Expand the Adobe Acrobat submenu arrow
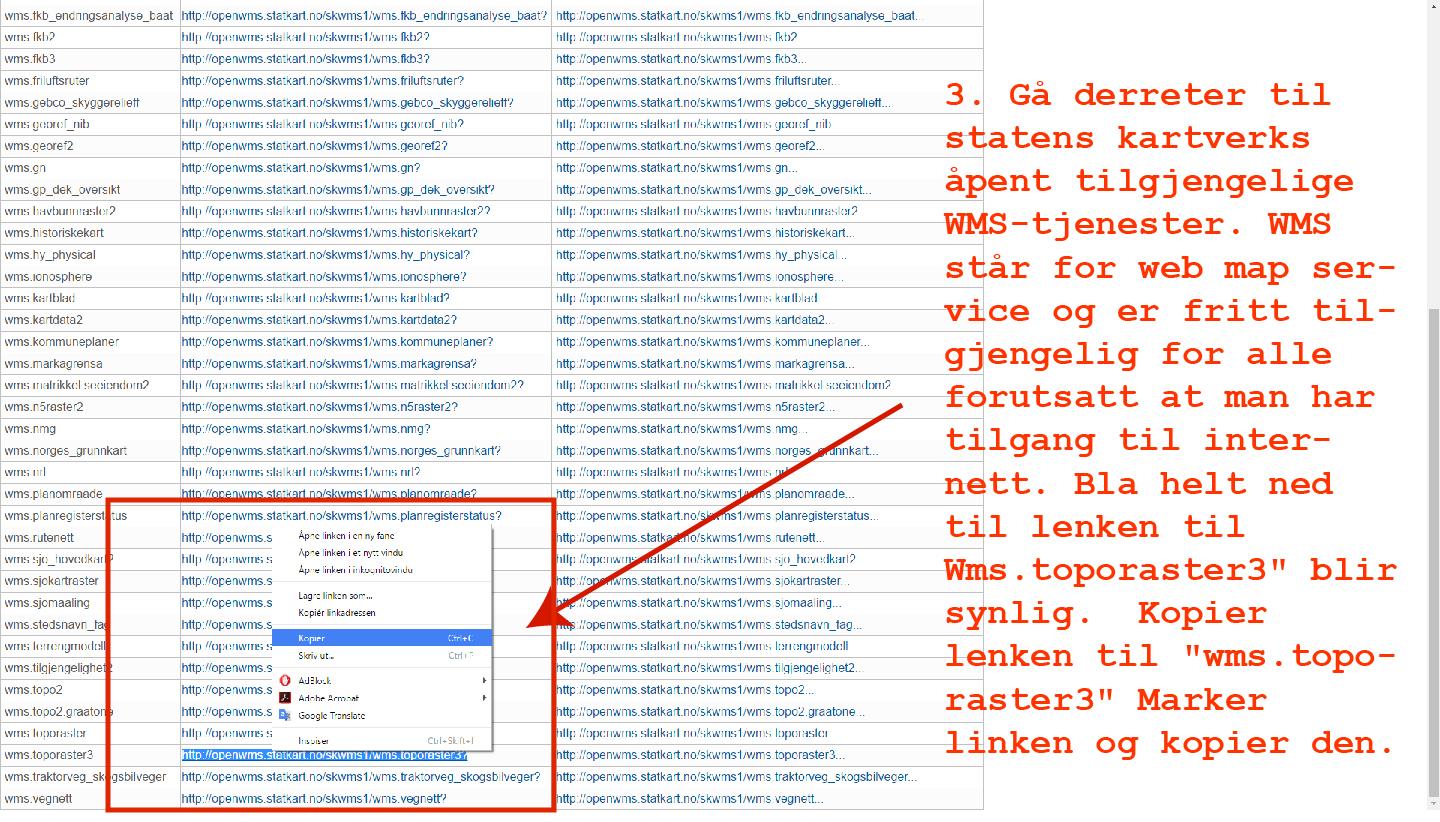 484,698
